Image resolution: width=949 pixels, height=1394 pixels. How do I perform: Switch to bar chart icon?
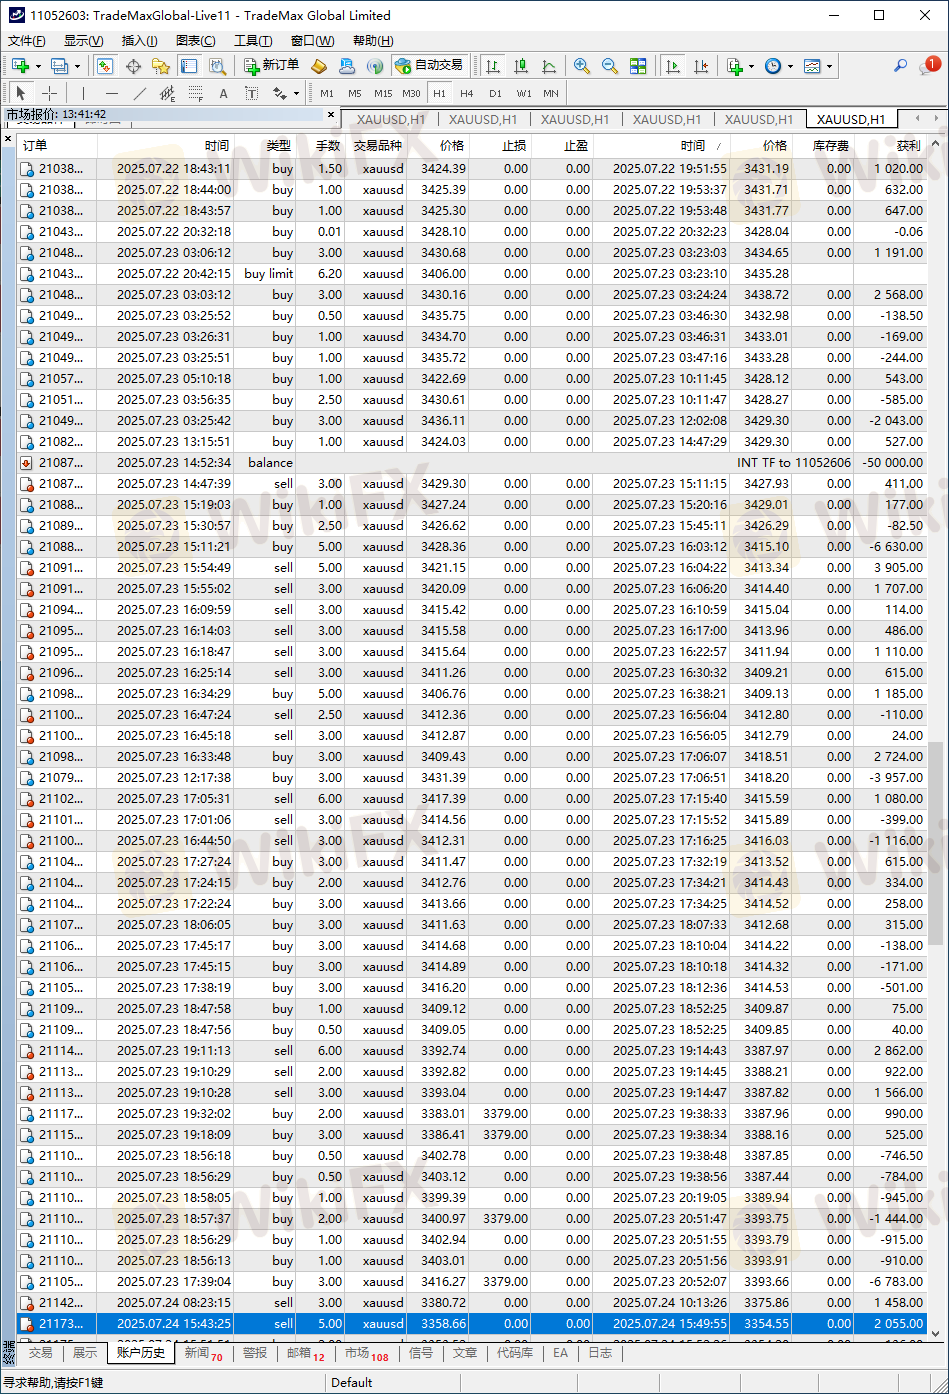493,66
